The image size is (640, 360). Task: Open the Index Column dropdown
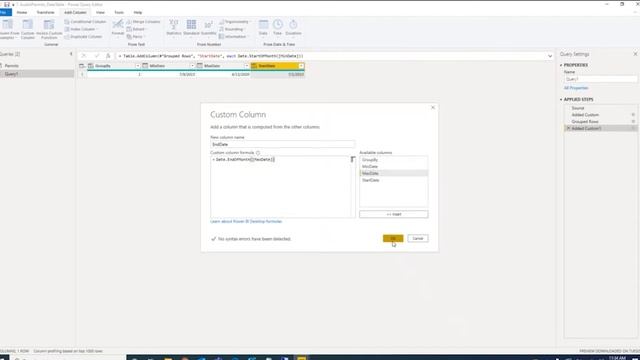coord(98,29)
